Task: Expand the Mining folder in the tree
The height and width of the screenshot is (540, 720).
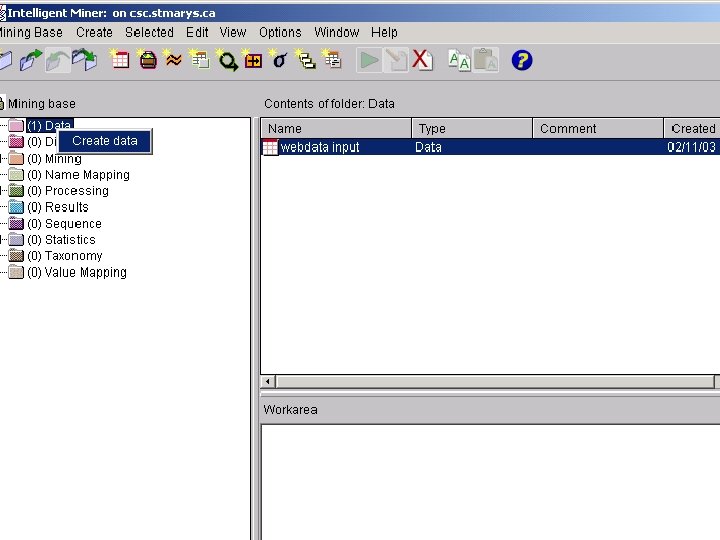Action: 2,159
